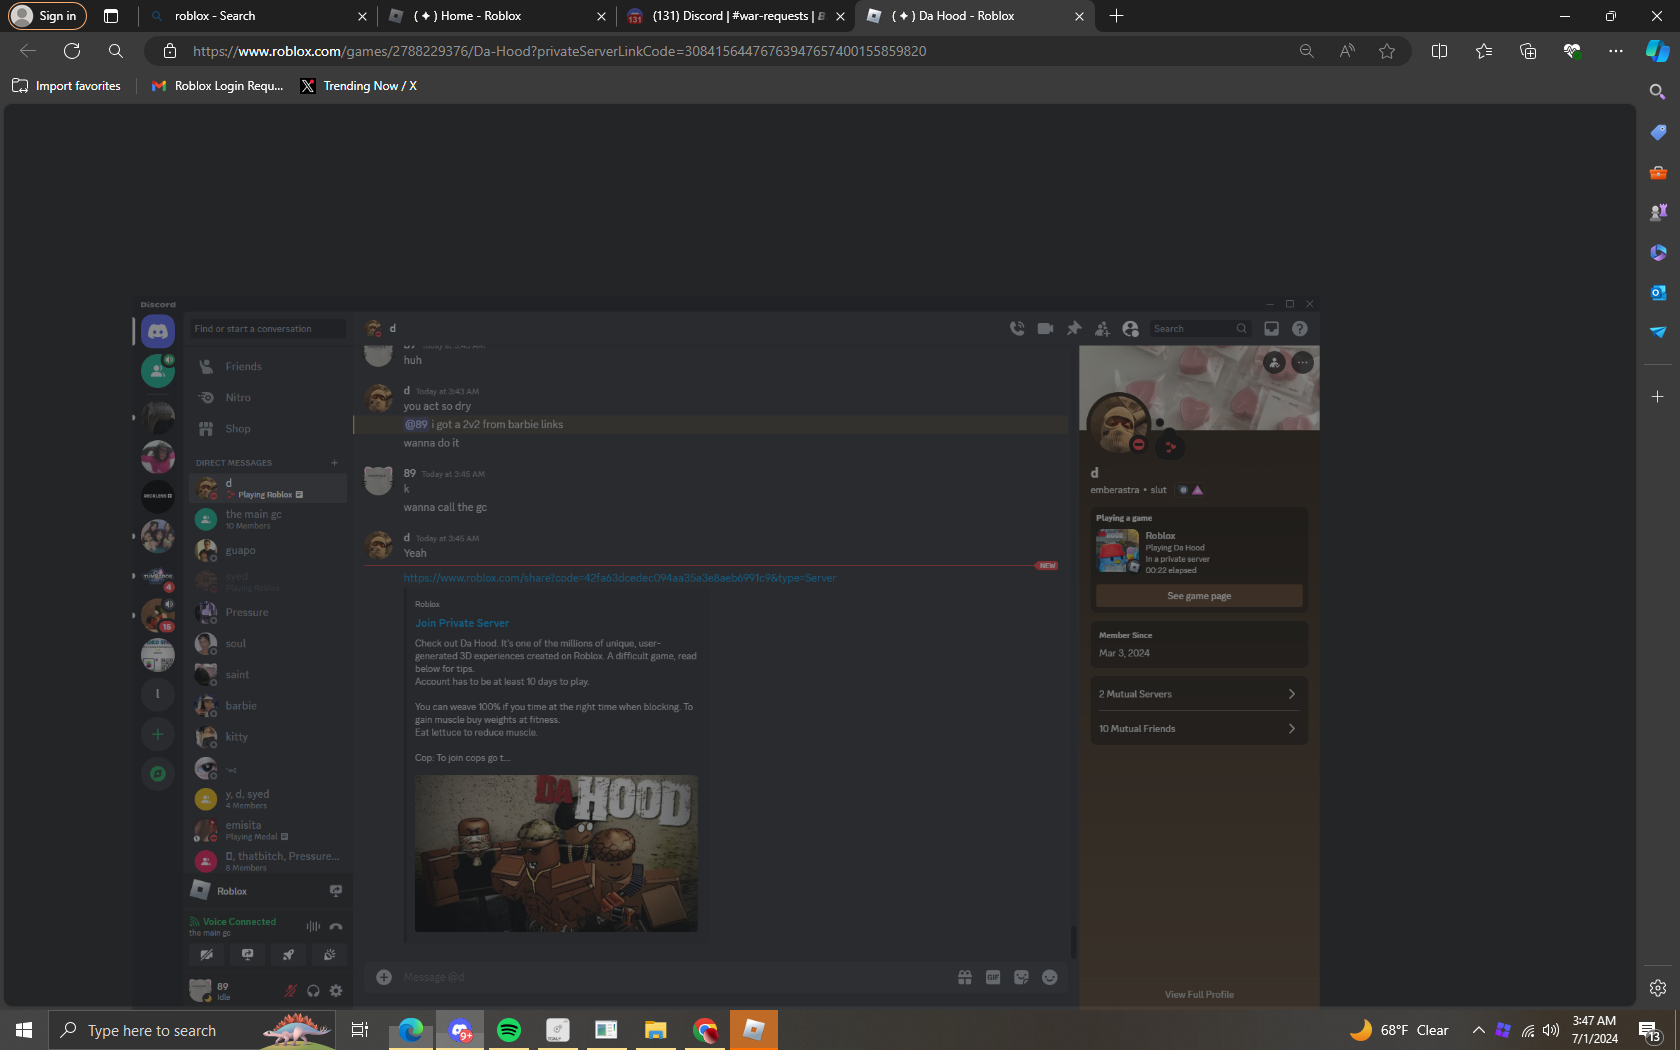
Task: Open Roblox Login Requ... bookmark
Action: point(217,86)
